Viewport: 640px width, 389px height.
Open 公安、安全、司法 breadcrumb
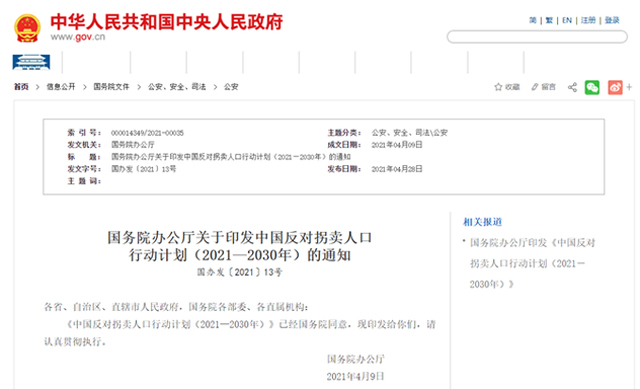click(177, 87)
